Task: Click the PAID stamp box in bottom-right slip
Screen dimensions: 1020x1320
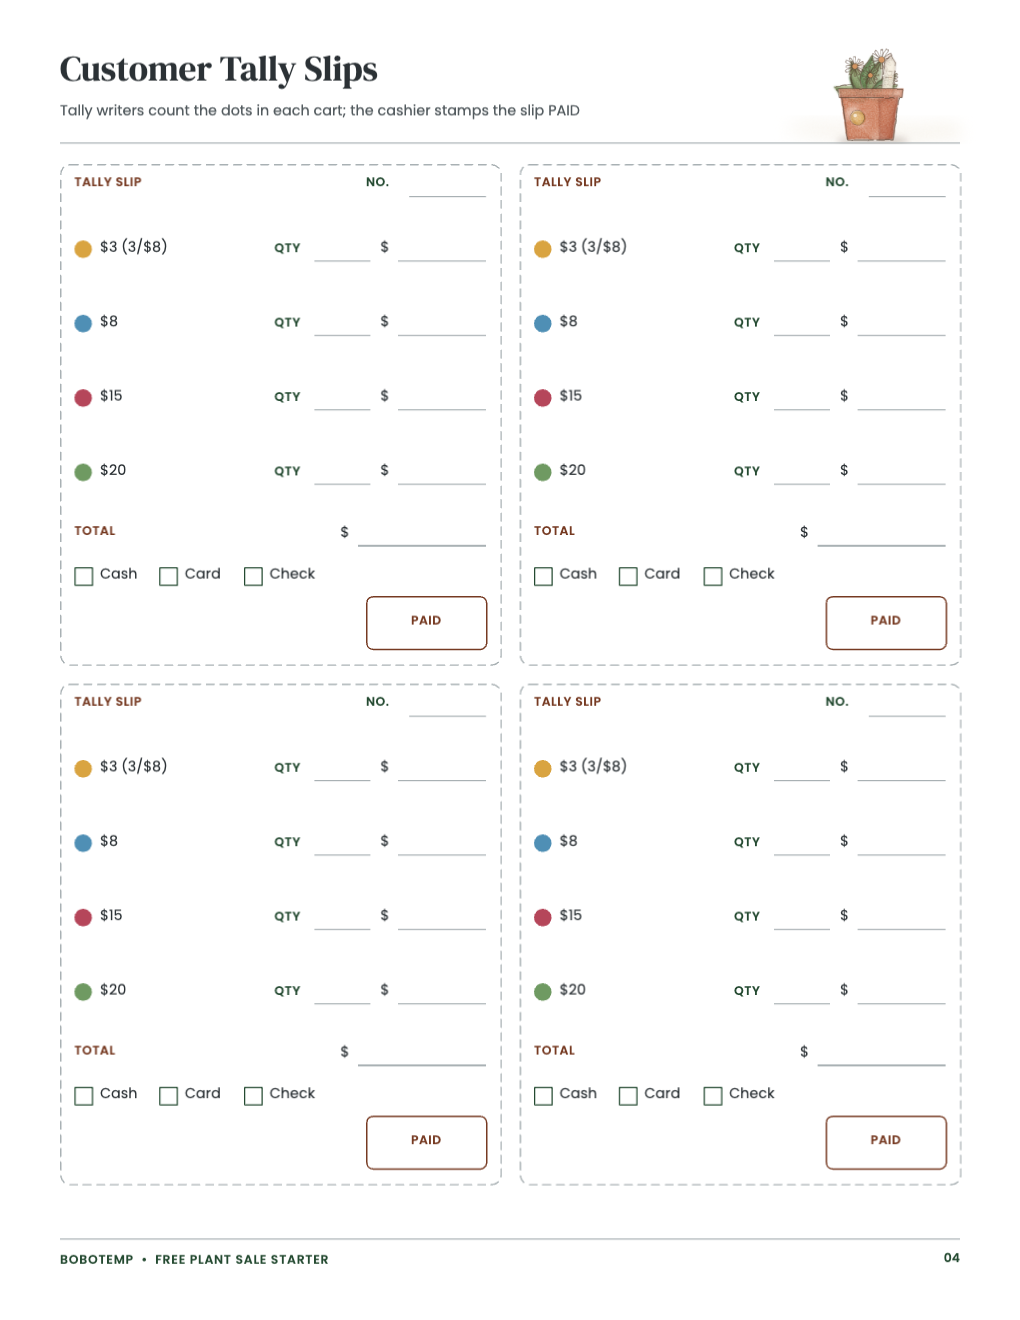Action: (x=886, y=1142)
